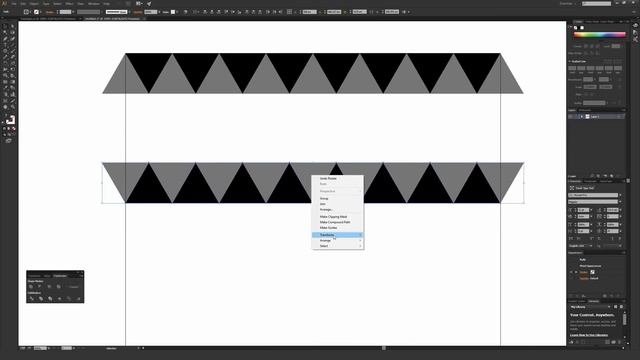Screen dimensions: 640x360
Task: Select the Scale tool
Action: click(13, 63)
